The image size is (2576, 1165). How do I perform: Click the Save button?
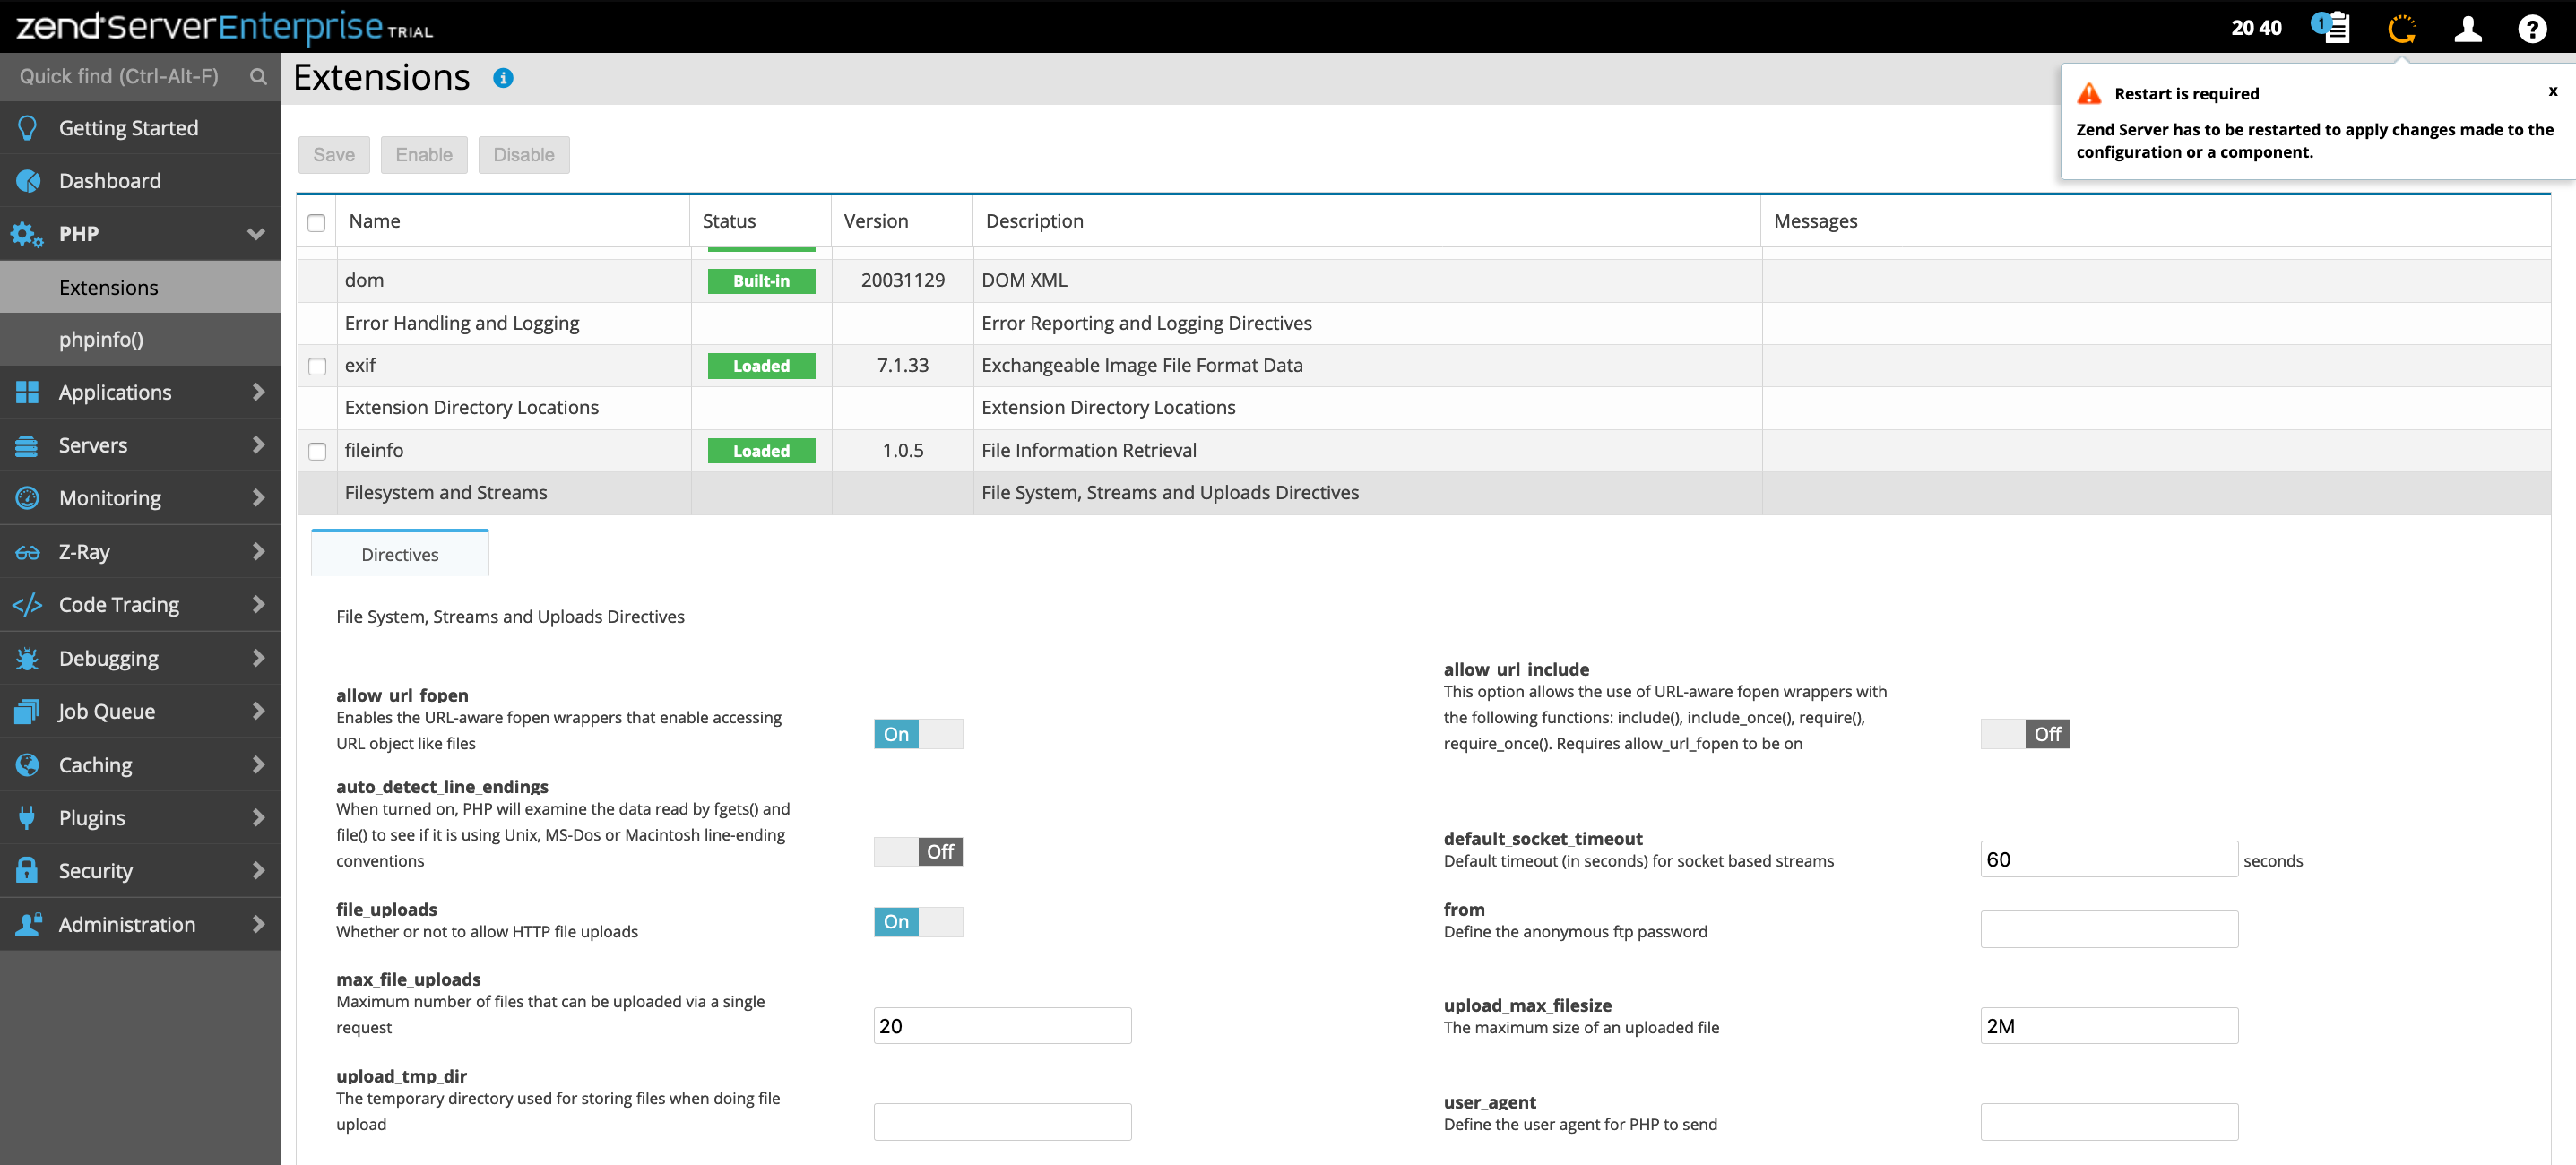point(333,155)
